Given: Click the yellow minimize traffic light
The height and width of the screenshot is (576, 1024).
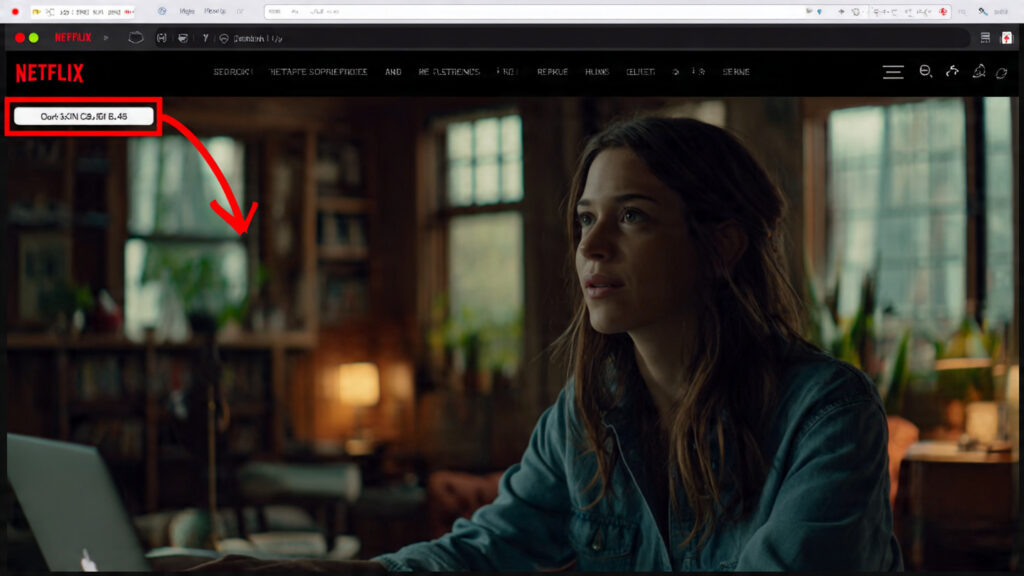Looking at the screenshot, I should coord(33,38).
